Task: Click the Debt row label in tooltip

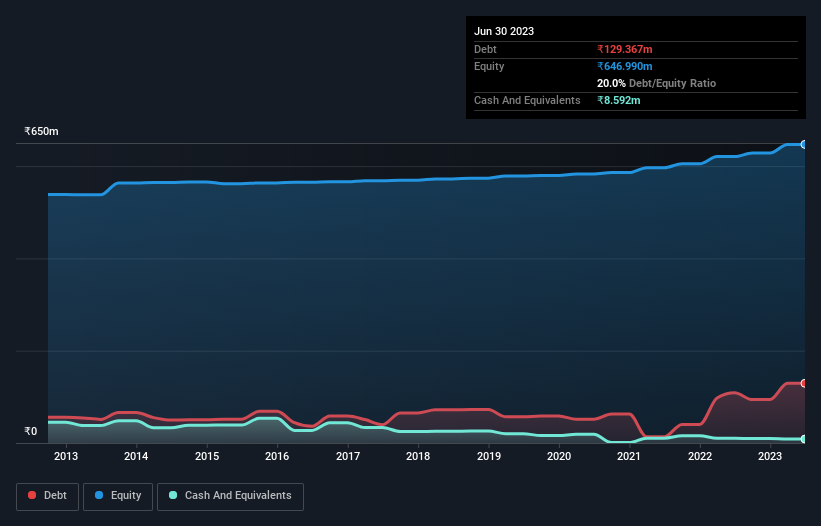Action: (x=485, y=49)
